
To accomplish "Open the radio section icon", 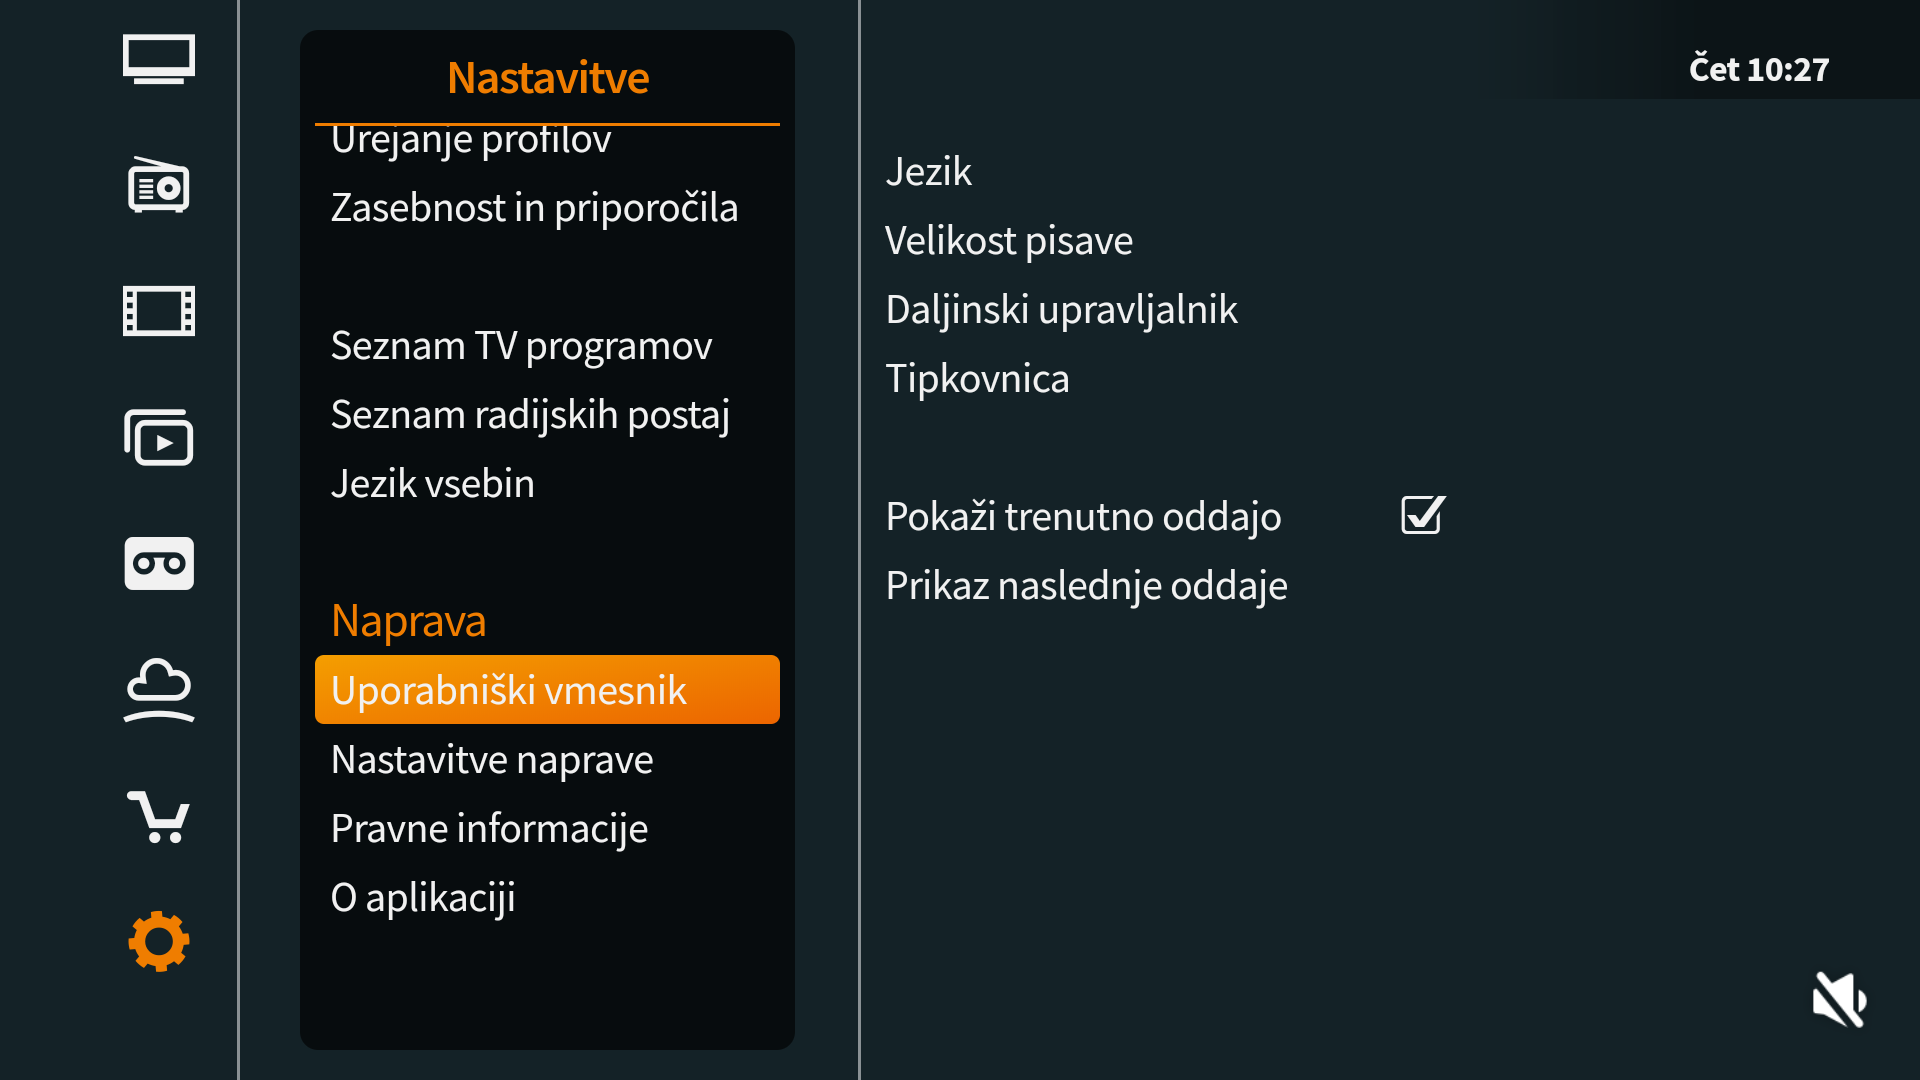I will tap(159, 185).
